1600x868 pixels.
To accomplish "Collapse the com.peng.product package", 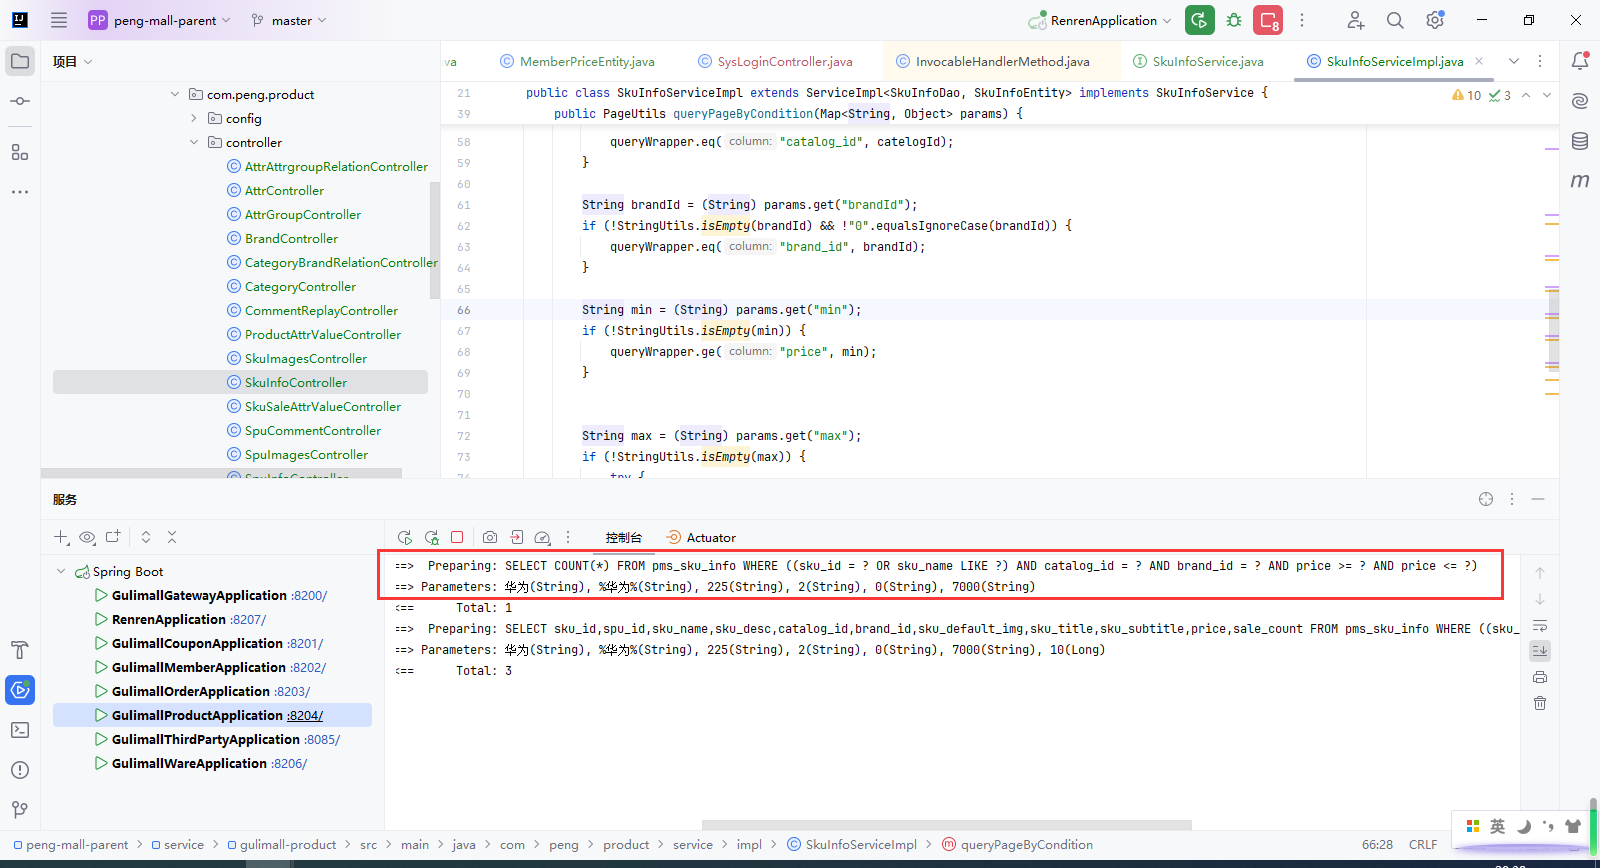I will [175, 94].
